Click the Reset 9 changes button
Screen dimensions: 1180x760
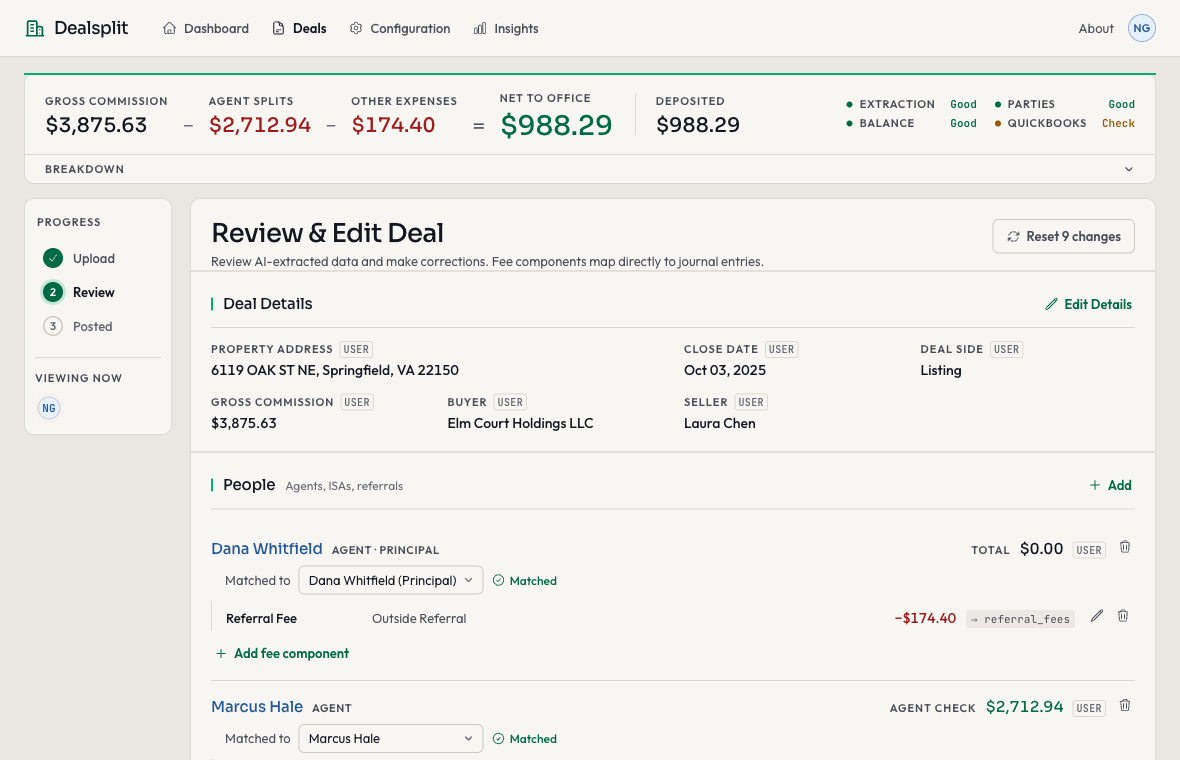[1063, 236]
